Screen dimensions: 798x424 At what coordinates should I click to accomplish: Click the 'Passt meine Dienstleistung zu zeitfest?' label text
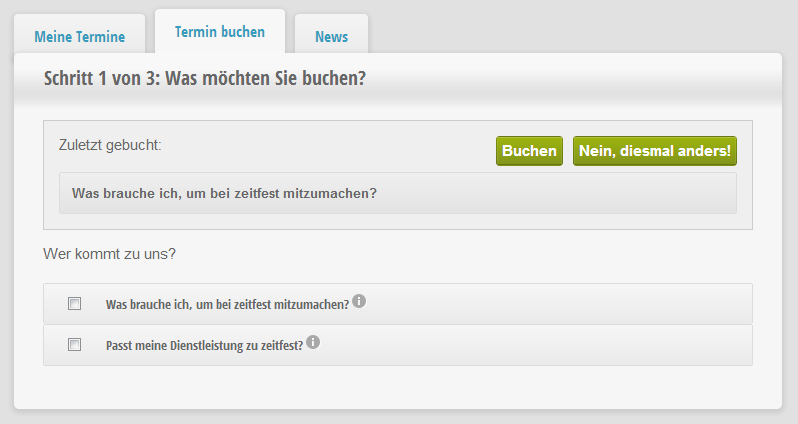pos(204,346)
